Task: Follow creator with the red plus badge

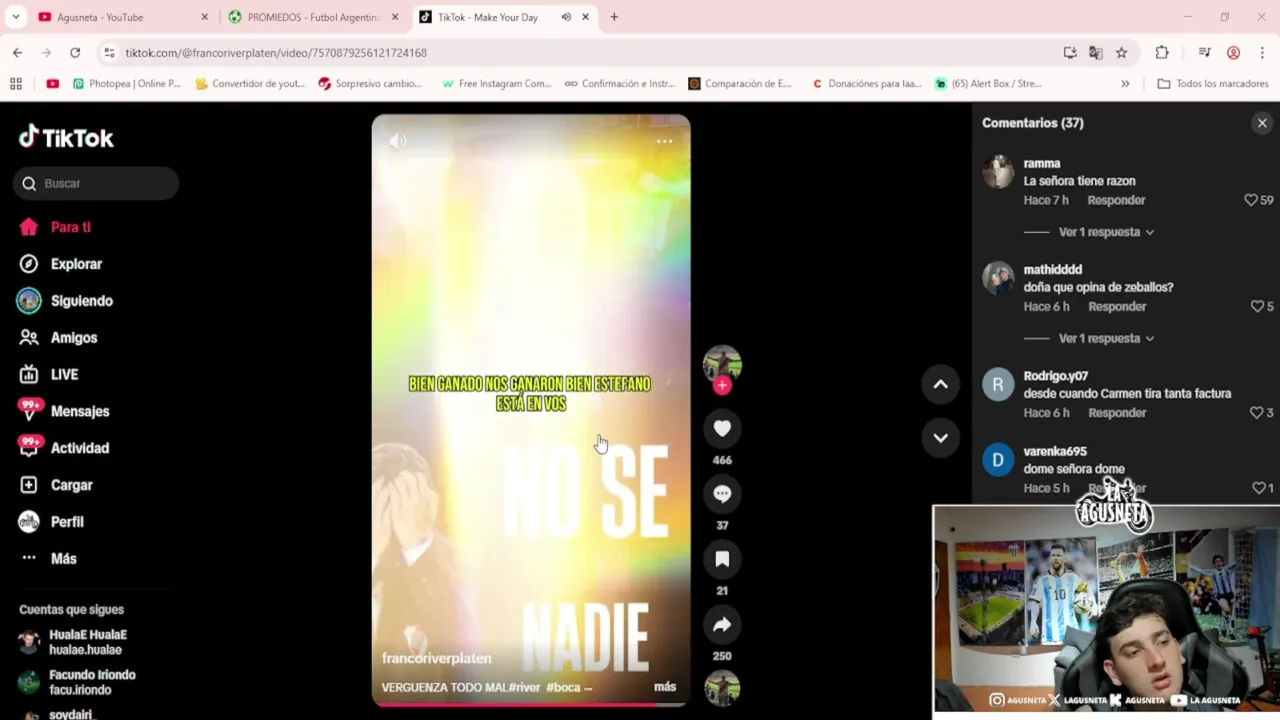Action: [x=722, y=385]
